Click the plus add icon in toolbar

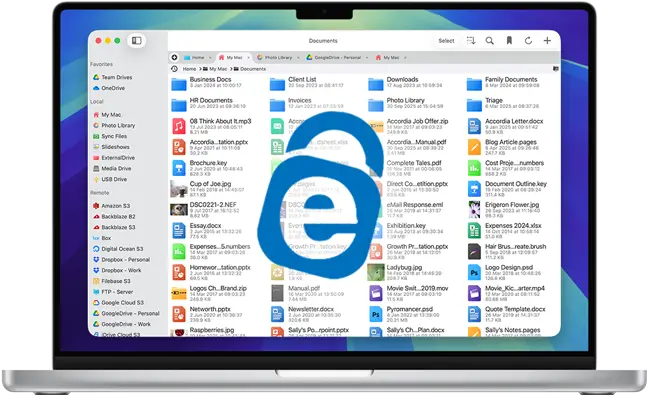pyautogui.click(x=547, y=40)
